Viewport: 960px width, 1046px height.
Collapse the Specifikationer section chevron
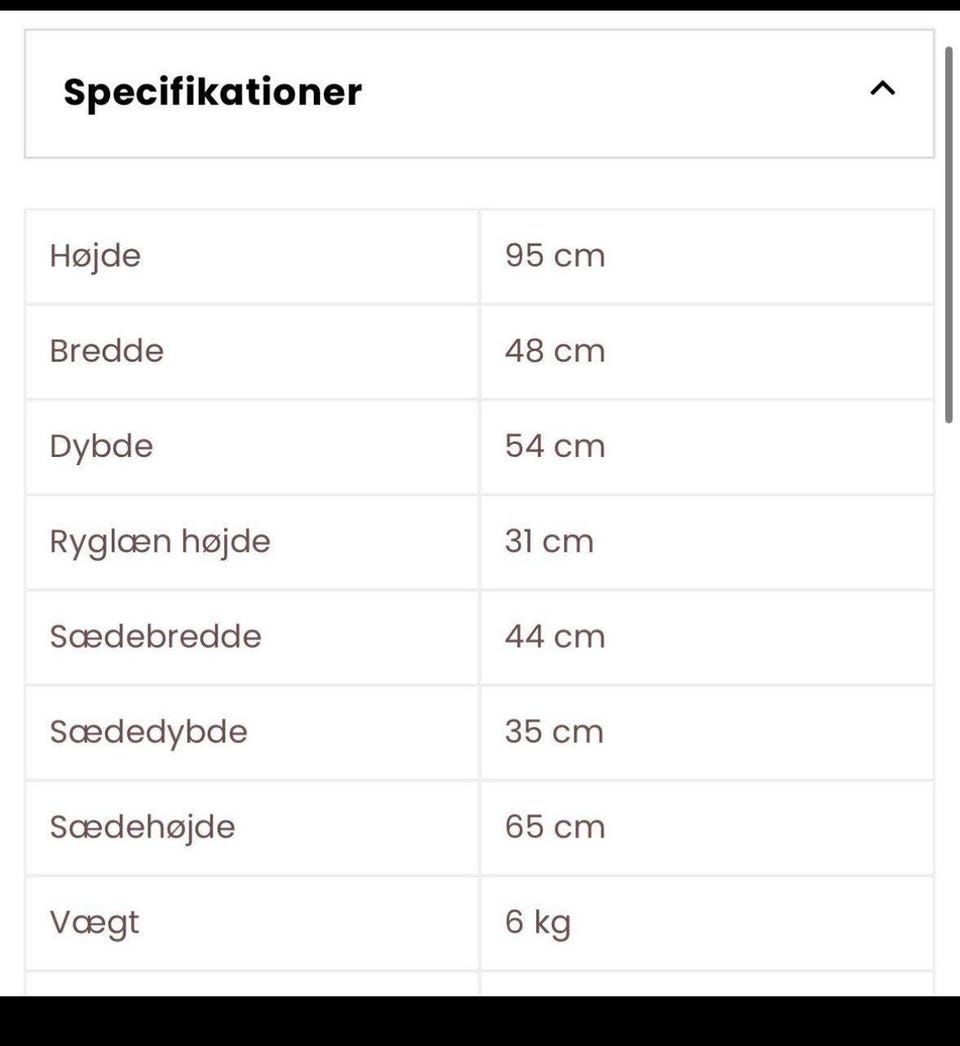coord(882,89)
